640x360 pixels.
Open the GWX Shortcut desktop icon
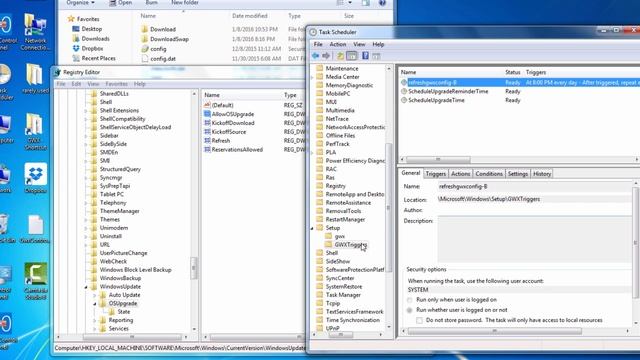pyautogui.click(x=35, y=131)
